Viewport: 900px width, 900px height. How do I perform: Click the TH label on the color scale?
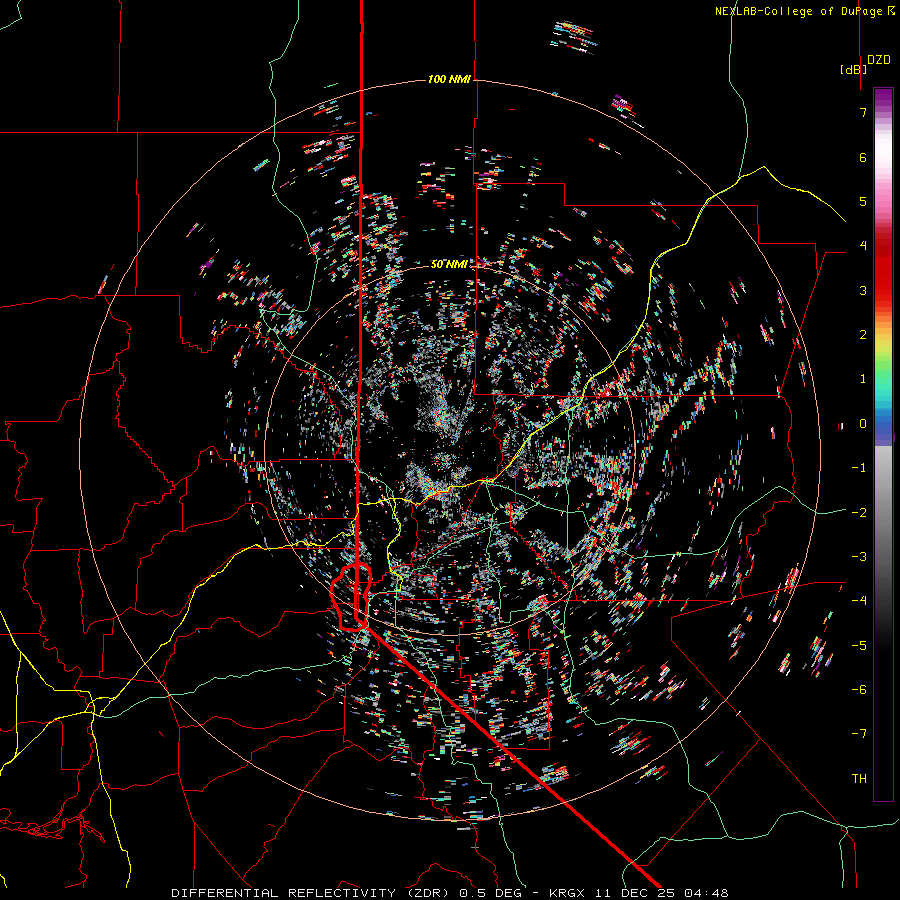click(x=859, y=779)
